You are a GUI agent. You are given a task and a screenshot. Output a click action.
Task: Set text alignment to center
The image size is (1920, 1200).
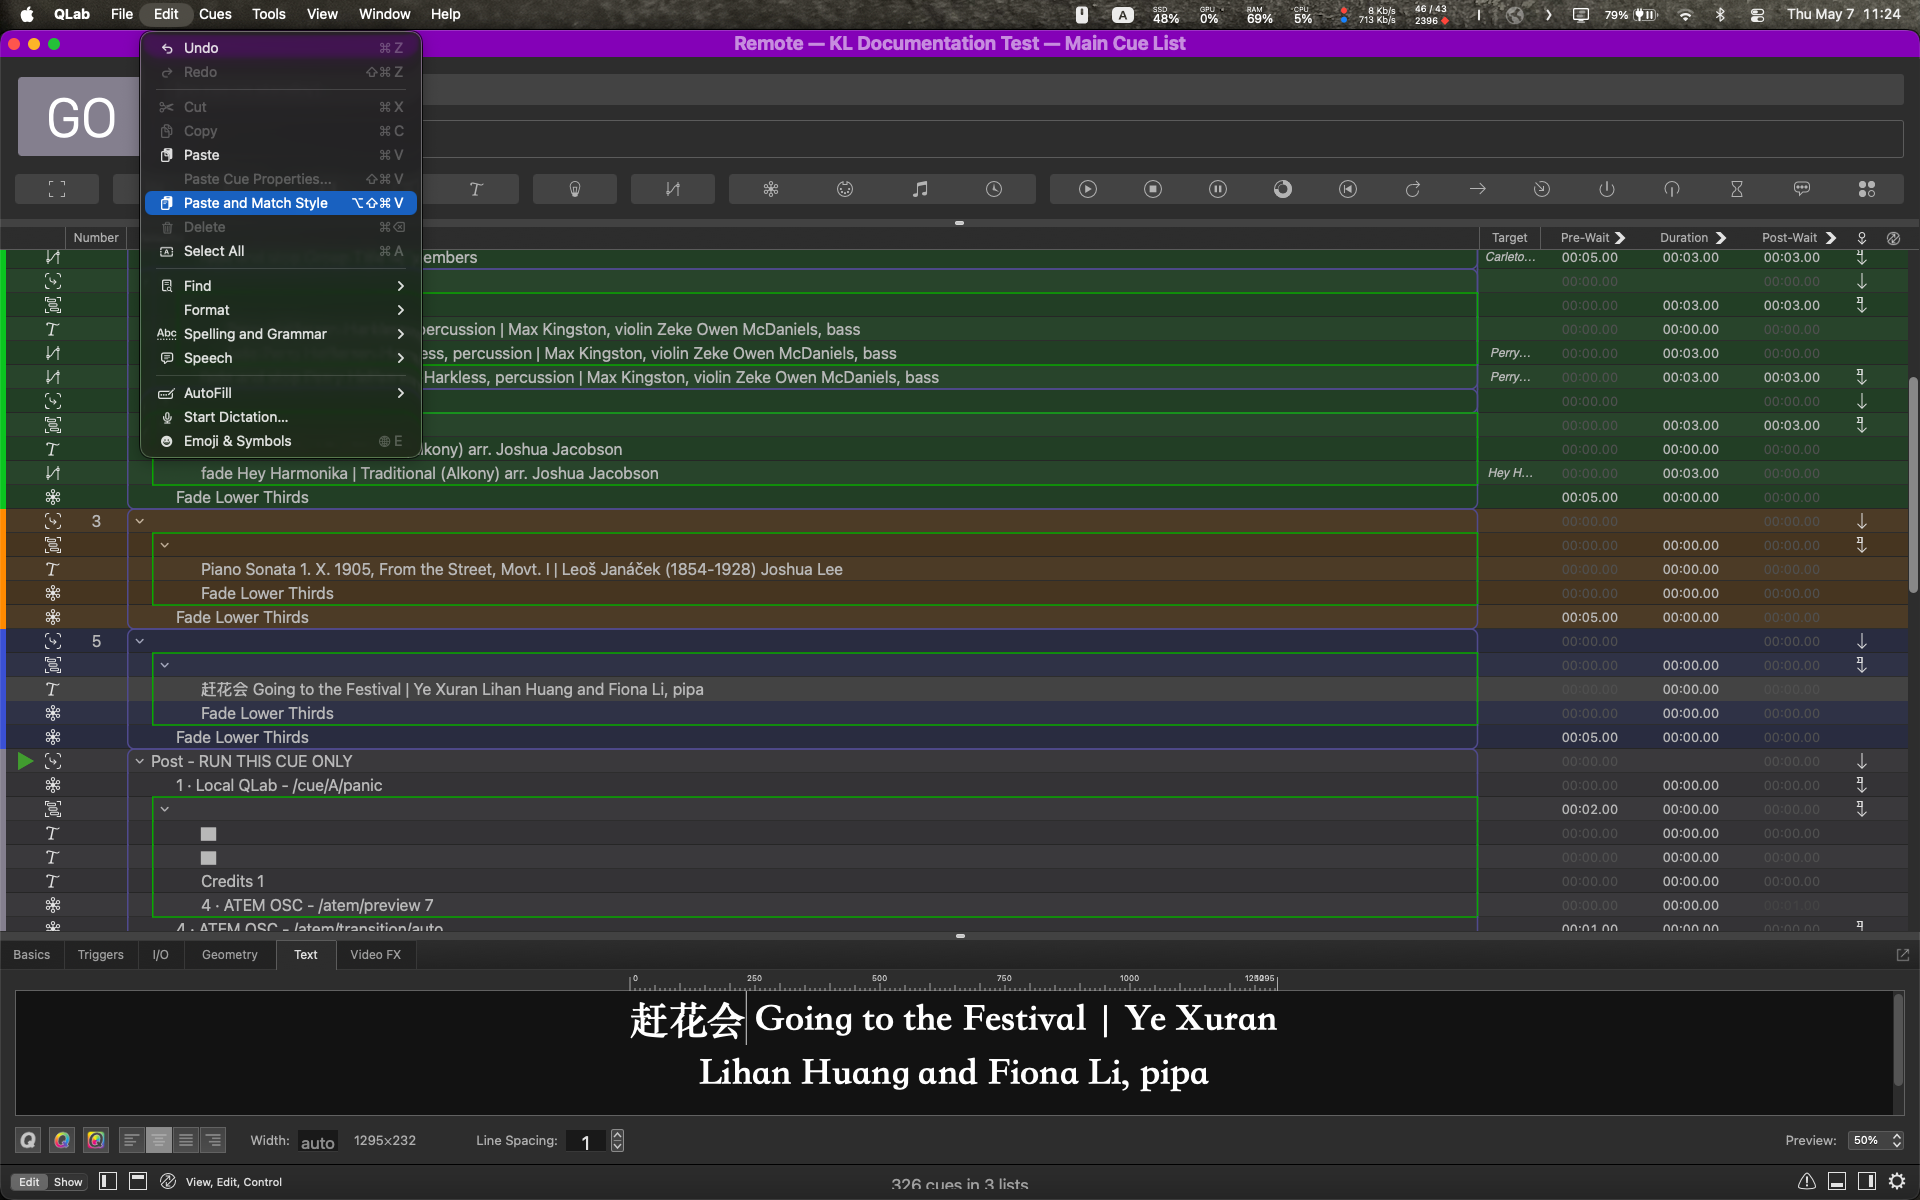pyautogui.click(x=159, y=1140)
